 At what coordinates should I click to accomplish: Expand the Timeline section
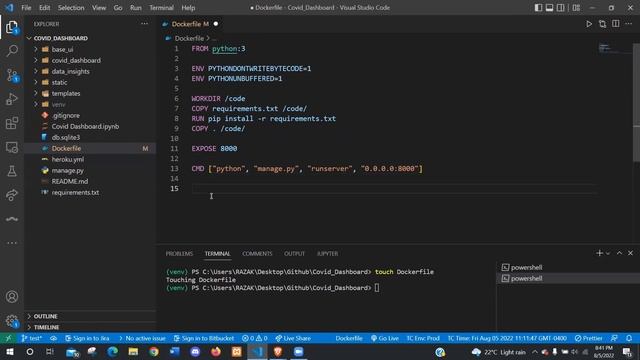pos(46,327)
